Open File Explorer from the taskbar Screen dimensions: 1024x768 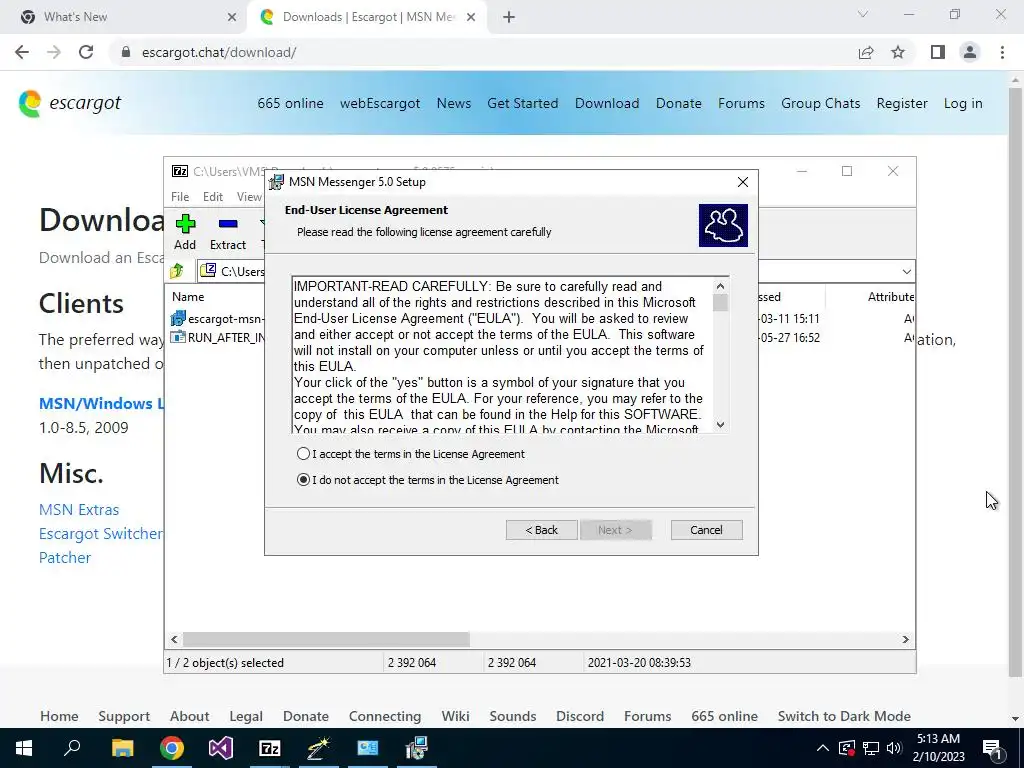pyautogui.click(x=122, y=748)
